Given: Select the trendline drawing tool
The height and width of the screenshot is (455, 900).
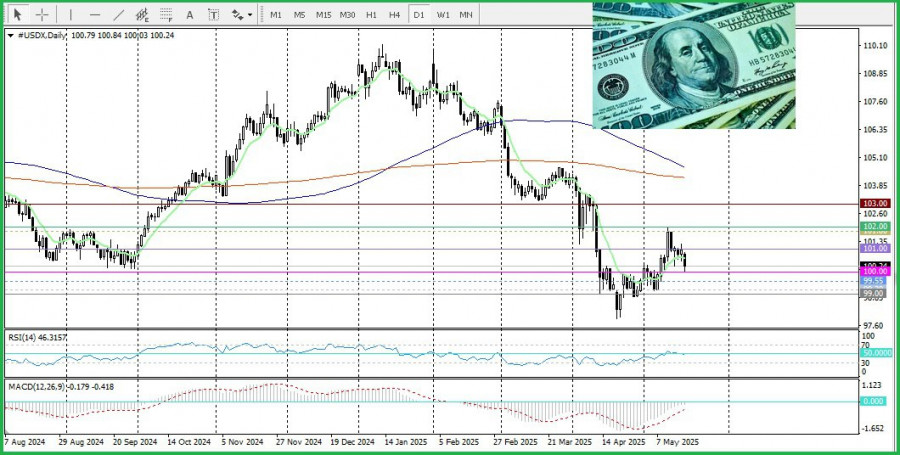Looking at the screenshot, I should click(x=118, y=15).
